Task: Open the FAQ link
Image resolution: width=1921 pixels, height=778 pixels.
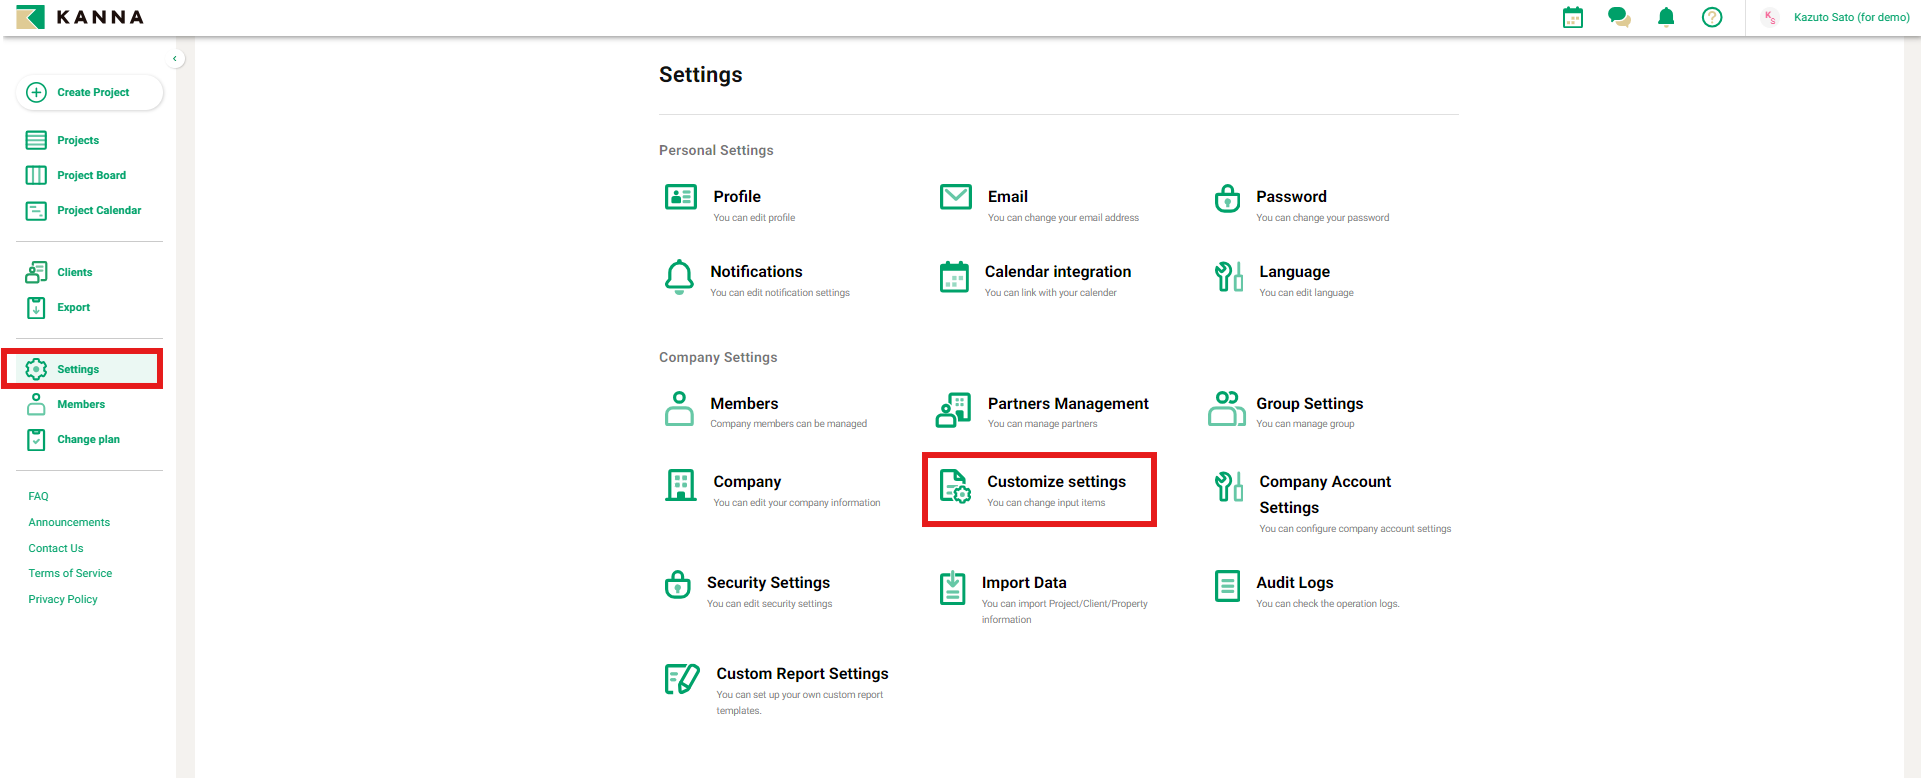Action: tap(38, 496)
